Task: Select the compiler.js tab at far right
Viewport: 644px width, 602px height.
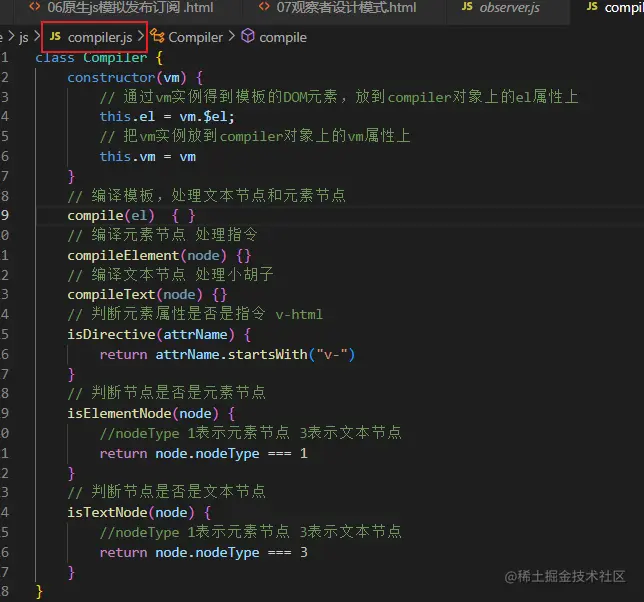Action: 615,7
